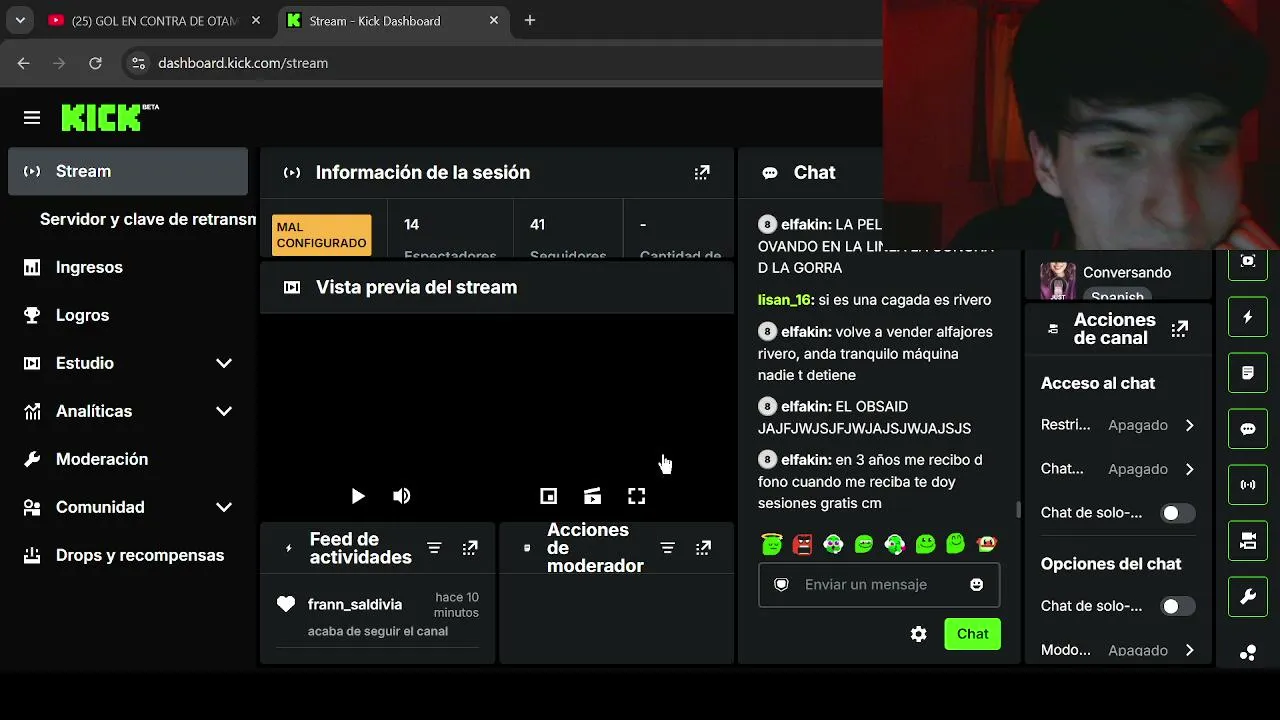Screen dimensions: 1280x720
Task: Click the capture frame sidebar button
Action: pos(1248,261)
